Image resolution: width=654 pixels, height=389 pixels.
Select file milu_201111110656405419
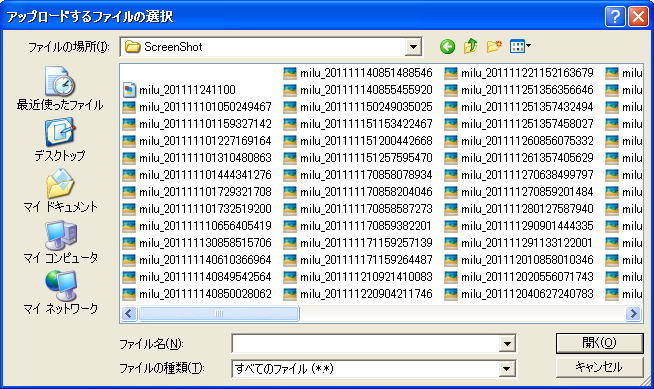197,226
